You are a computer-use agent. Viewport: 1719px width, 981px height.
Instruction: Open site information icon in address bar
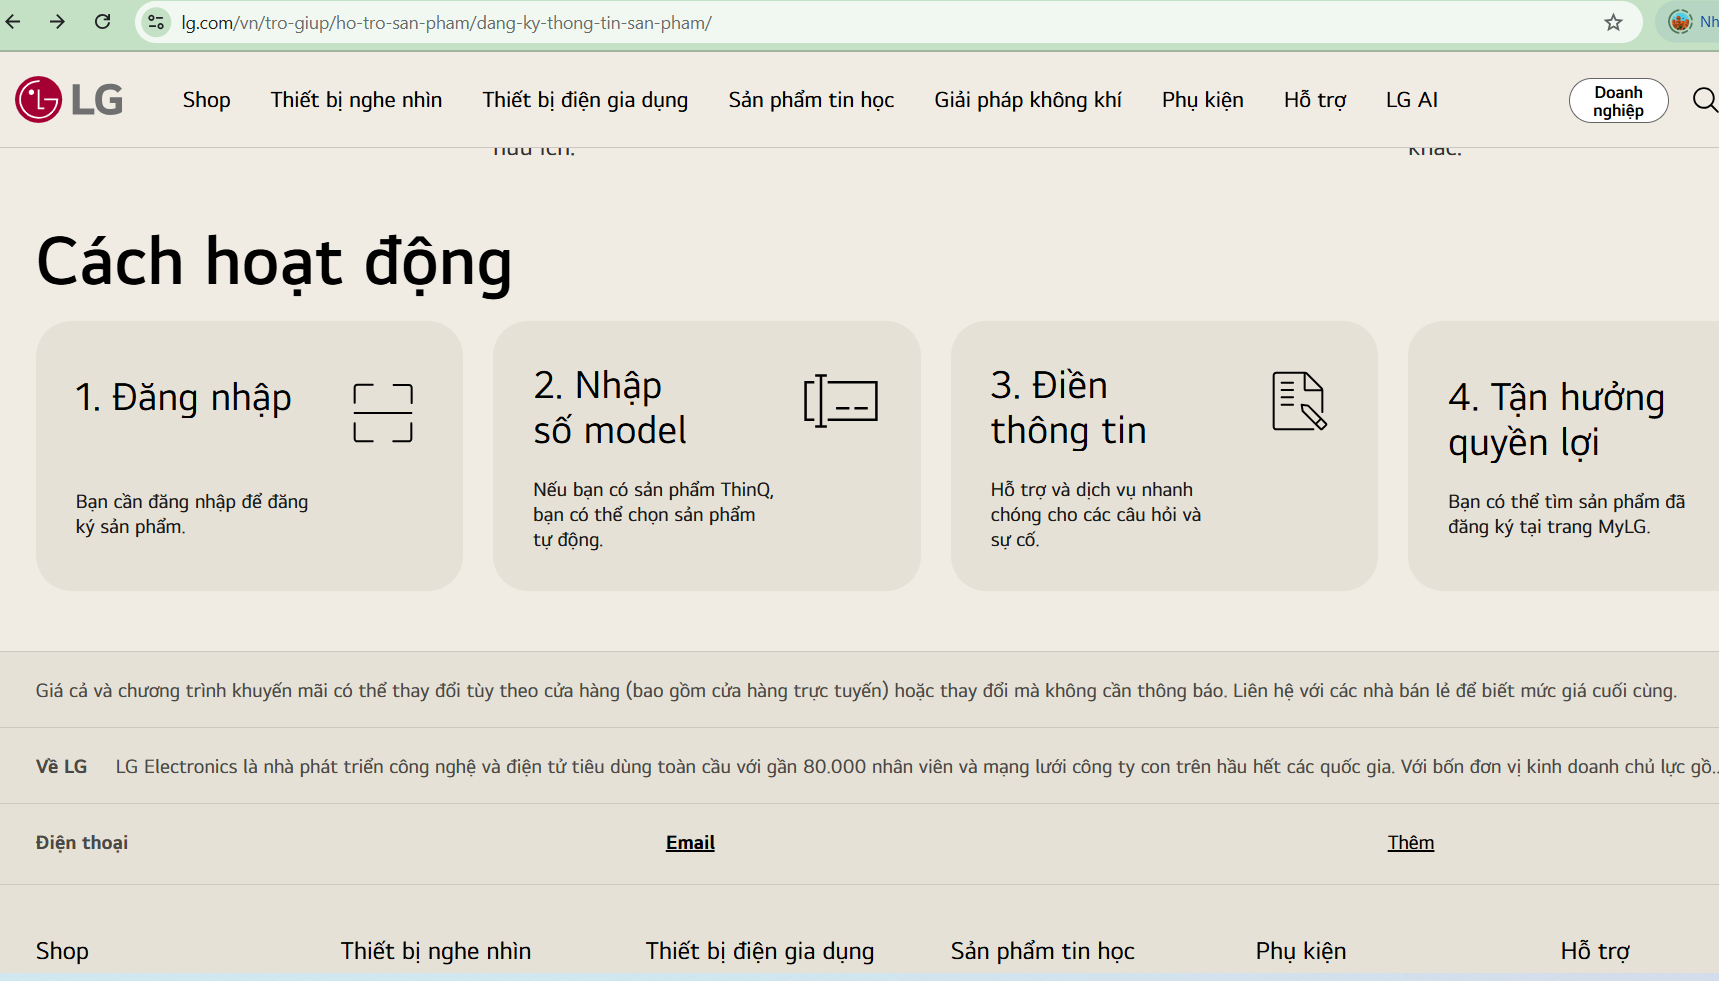(x=156, y=22)
